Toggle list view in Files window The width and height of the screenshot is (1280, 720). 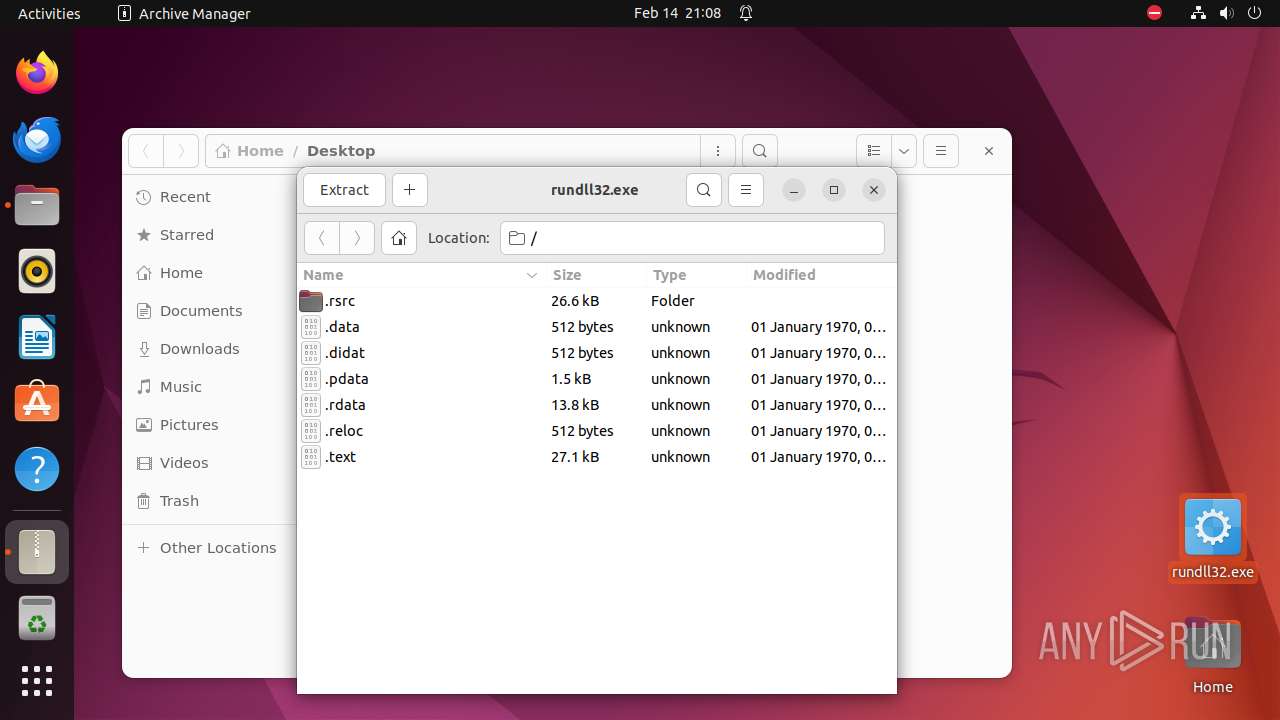pyautogui.click(x=874, y=151)
